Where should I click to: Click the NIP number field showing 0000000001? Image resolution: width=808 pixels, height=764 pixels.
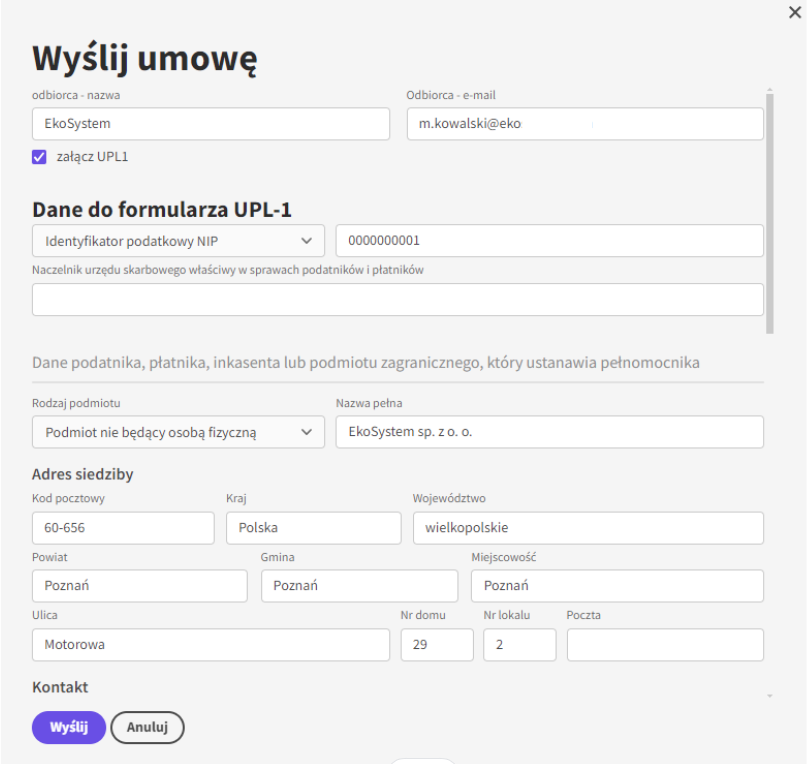pos(549,241)
